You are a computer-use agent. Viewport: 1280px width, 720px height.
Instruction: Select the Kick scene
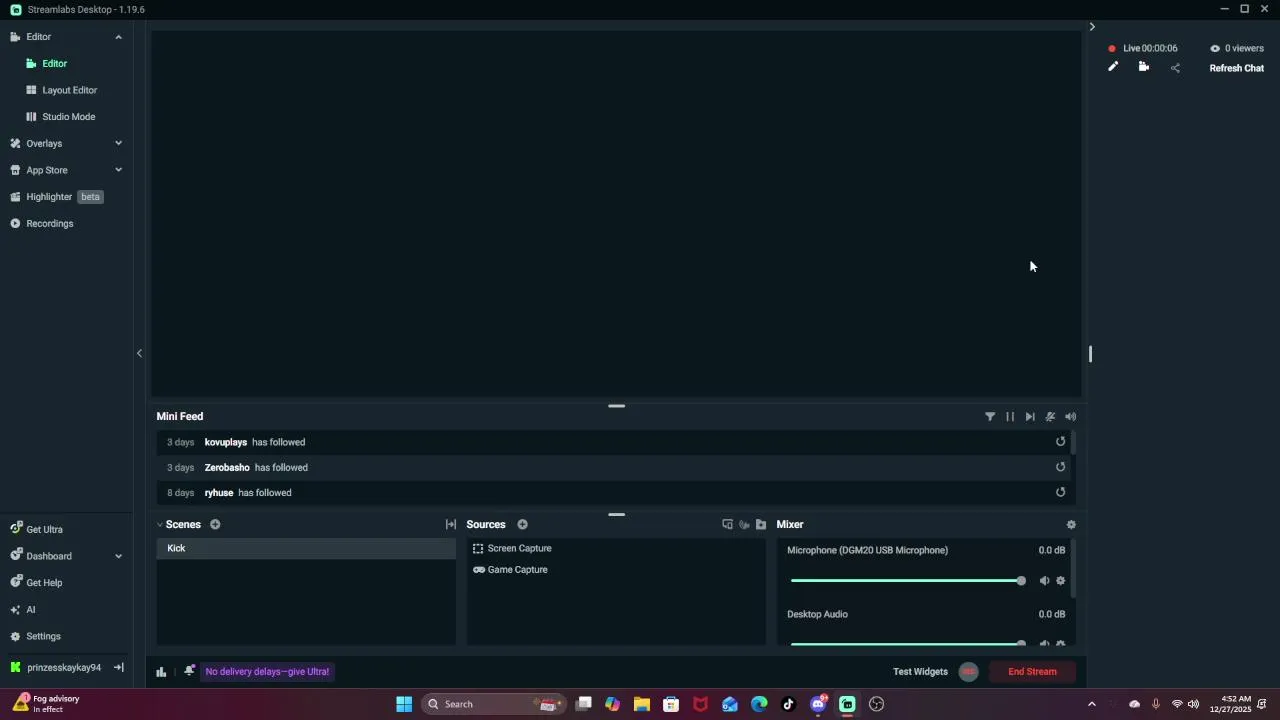[306, 548]
